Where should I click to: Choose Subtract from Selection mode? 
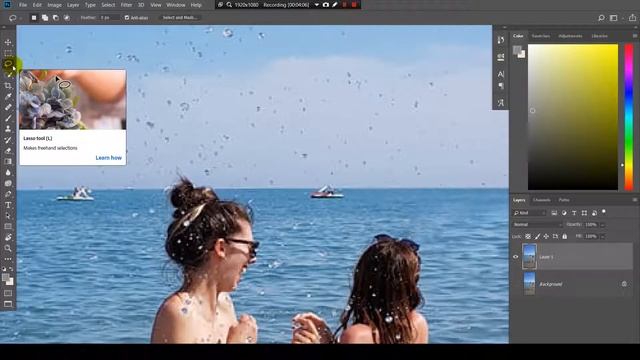(x=56, y=18)
